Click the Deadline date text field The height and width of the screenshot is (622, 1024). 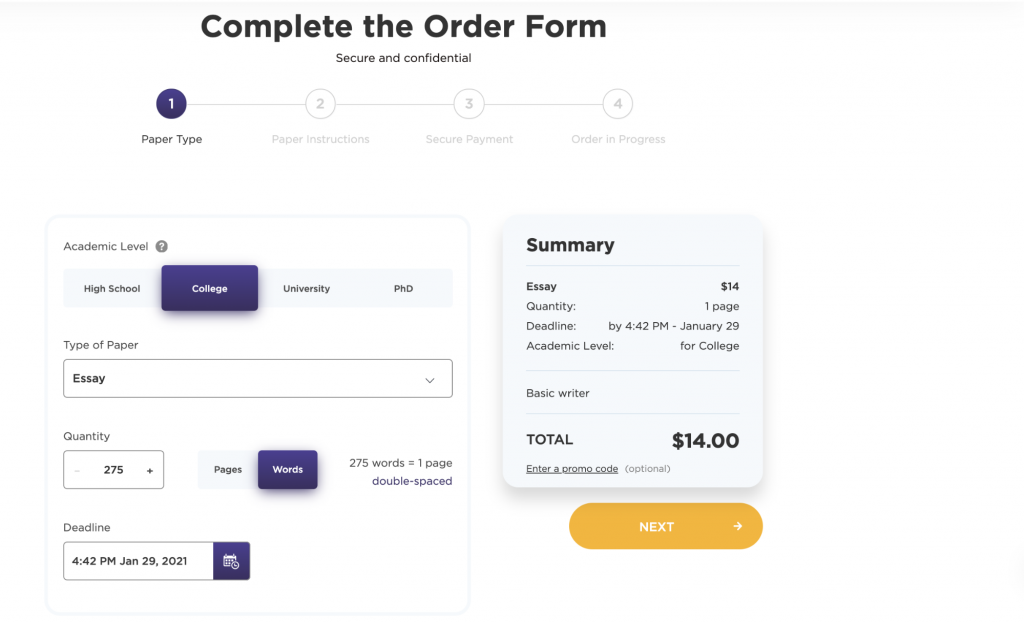pos(138,561)
